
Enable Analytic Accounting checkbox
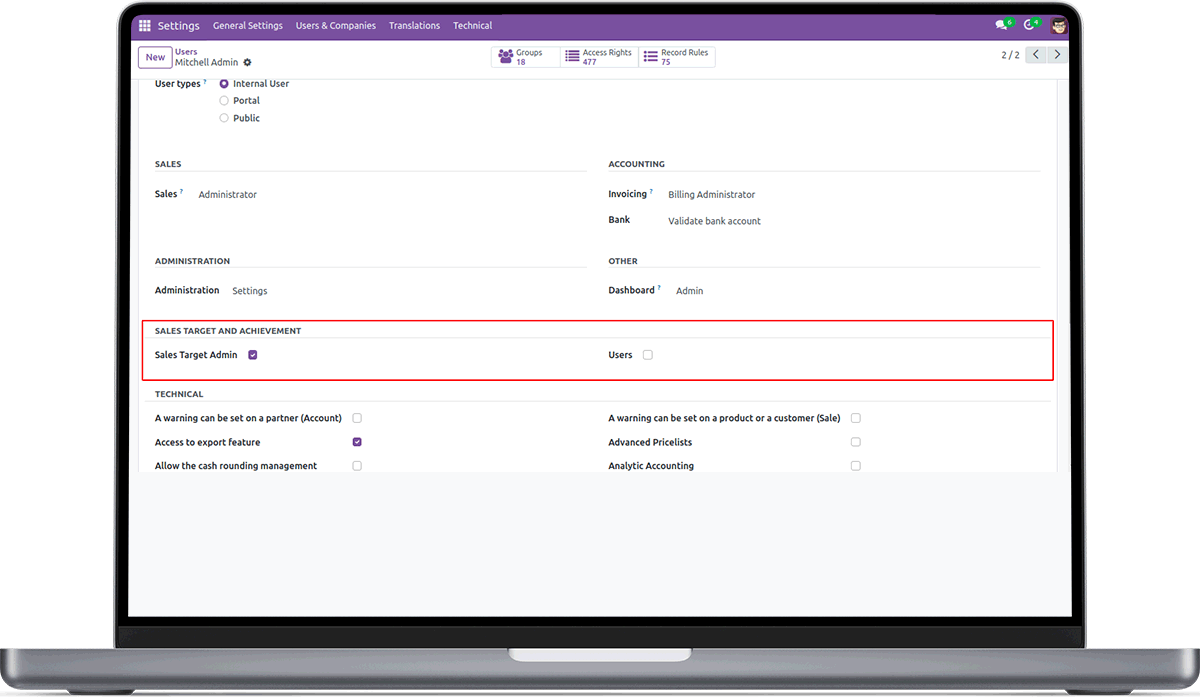coord(855,466)
